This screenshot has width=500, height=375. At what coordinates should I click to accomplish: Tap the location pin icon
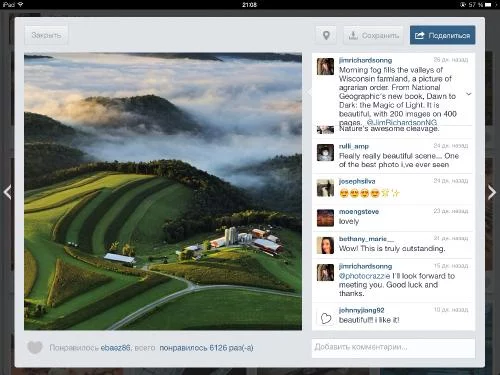[326, 35]
